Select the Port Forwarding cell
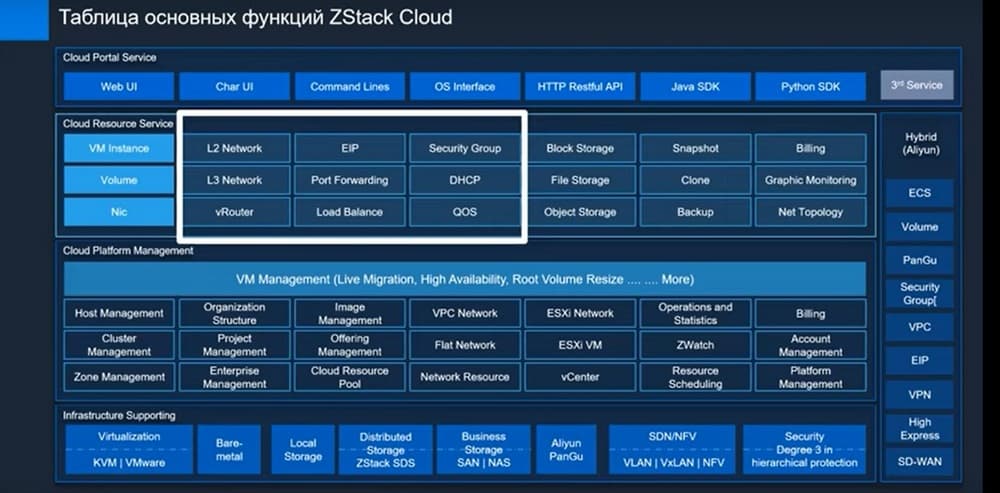Viewport: 1000px width, 493px height. click(349, 180)
